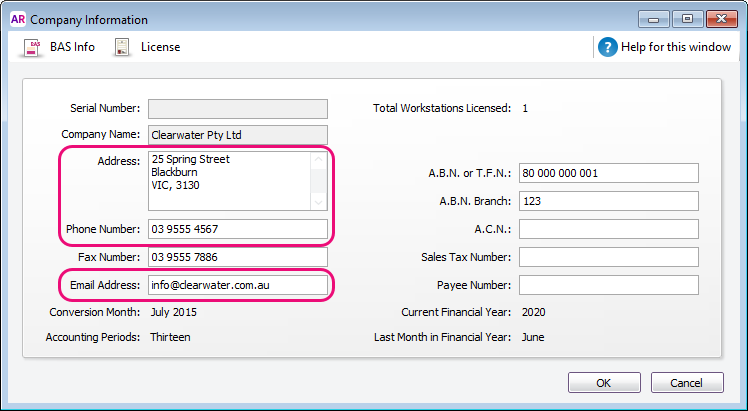Image resolution: width=748 pixels, height=411 pixels.
Task: Click the Address box scroll down arrow
Action: [x=319, y=203]
